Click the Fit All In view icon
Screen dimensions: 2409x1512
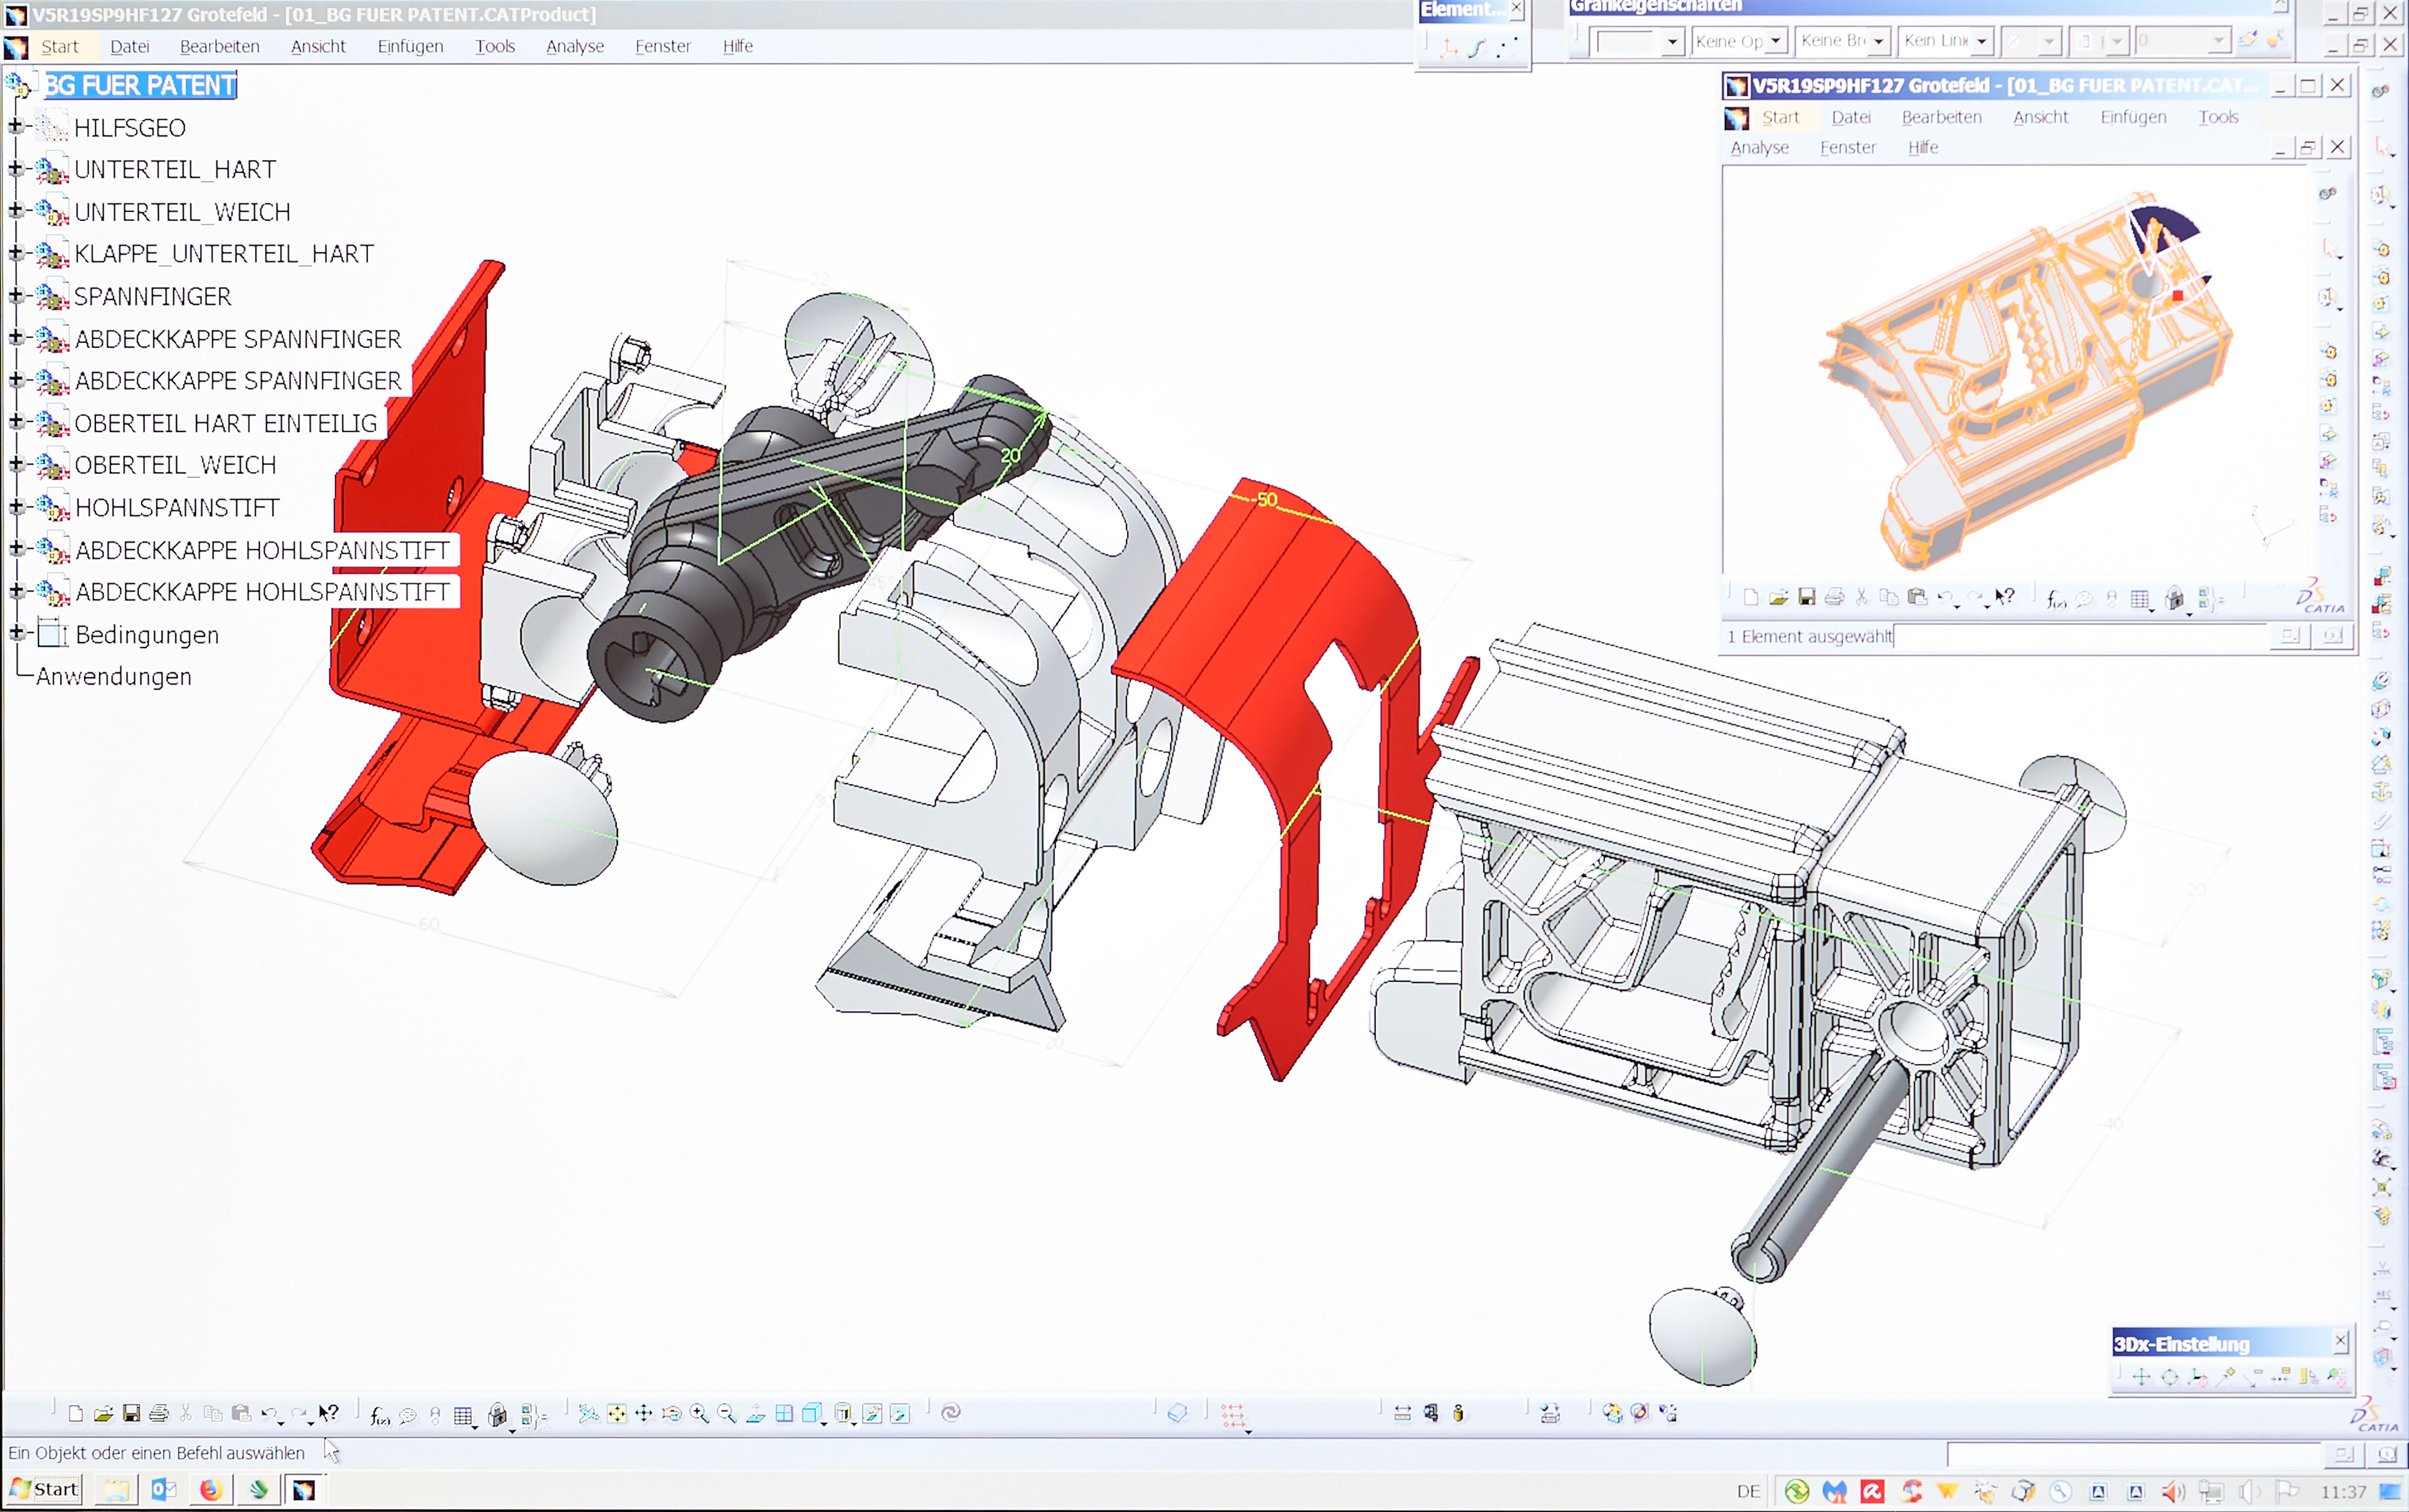click(x=616, y=1413)
